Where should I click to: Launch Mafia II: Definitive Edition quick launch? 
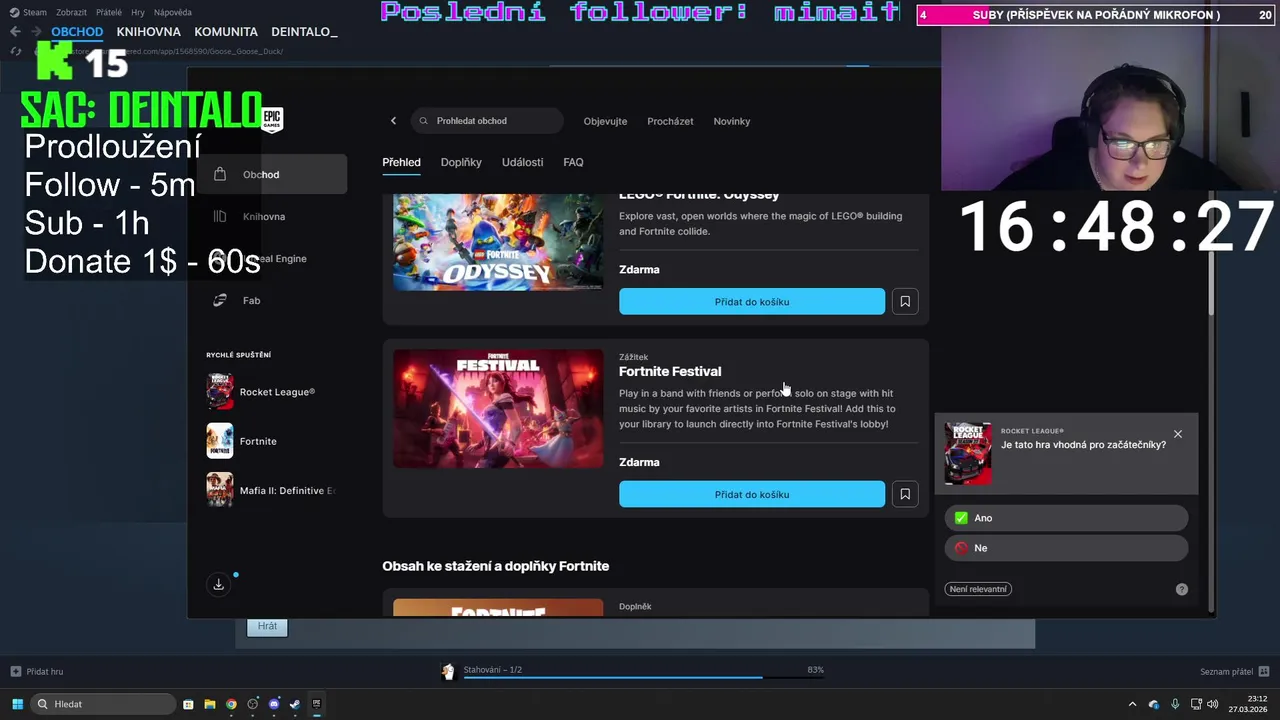(x=272, y=490)
